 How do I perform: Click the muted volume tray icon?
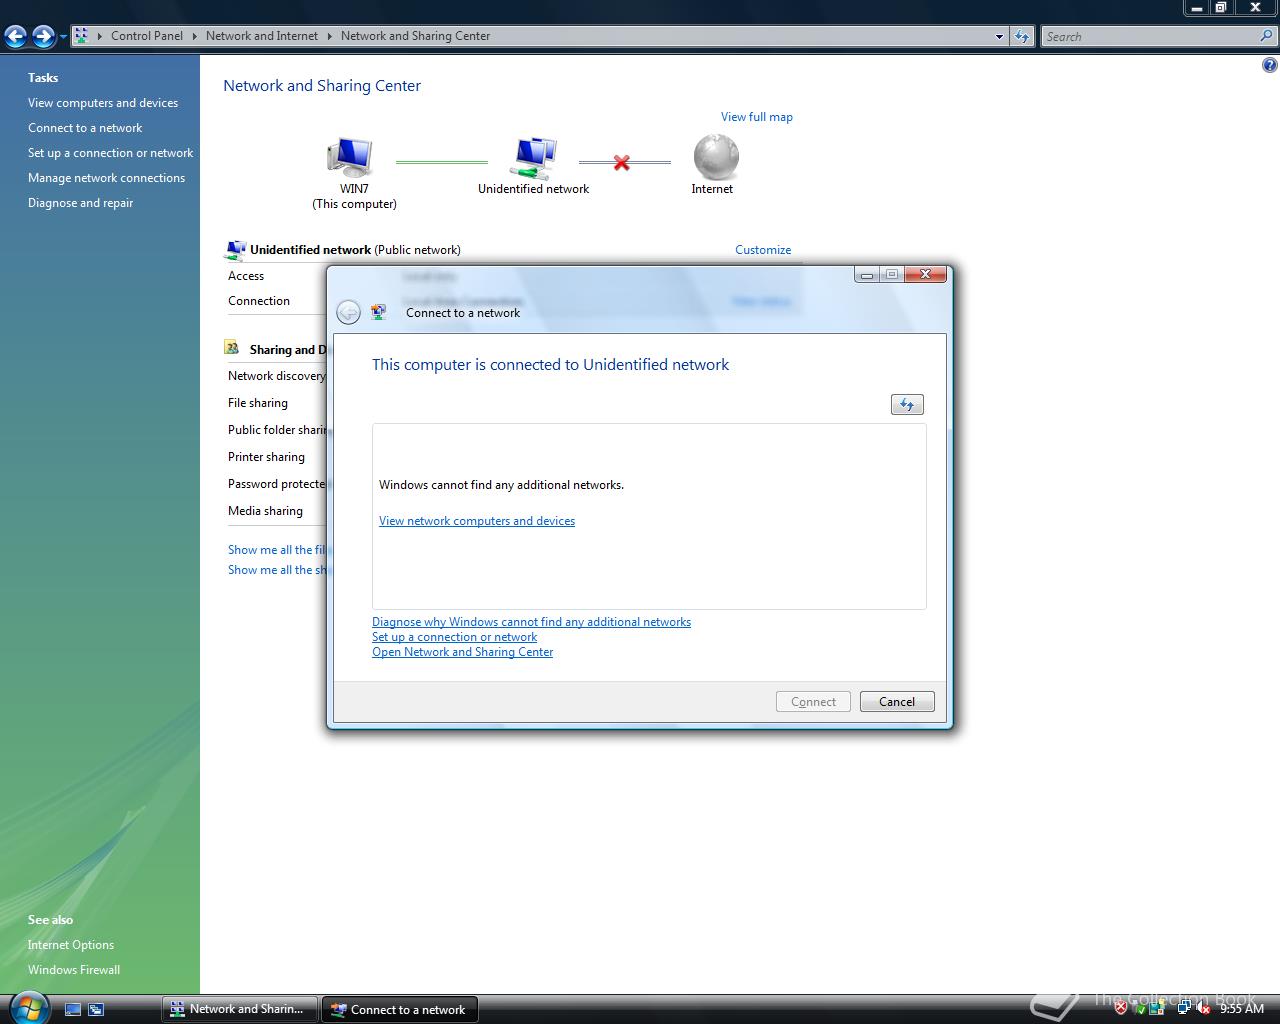[x=1204, y=1009]
